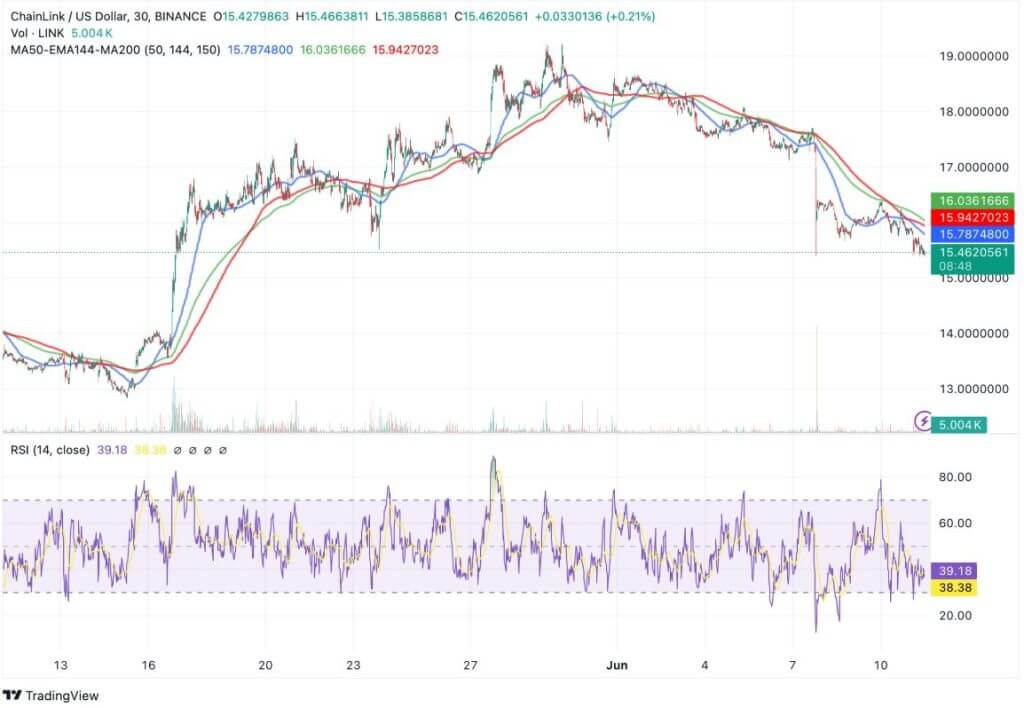Click the 80.00 RSI axis label

pyautogui.click(x=955, y=477)
